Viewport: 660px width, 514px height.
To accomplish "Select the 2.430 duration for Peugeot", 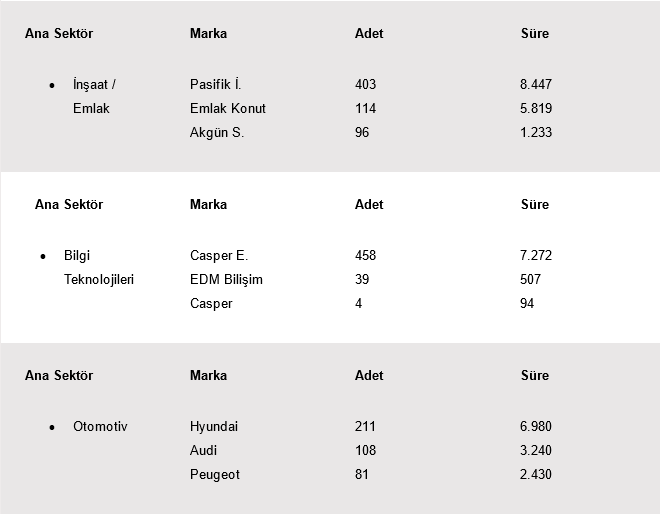I will [536, 475].
